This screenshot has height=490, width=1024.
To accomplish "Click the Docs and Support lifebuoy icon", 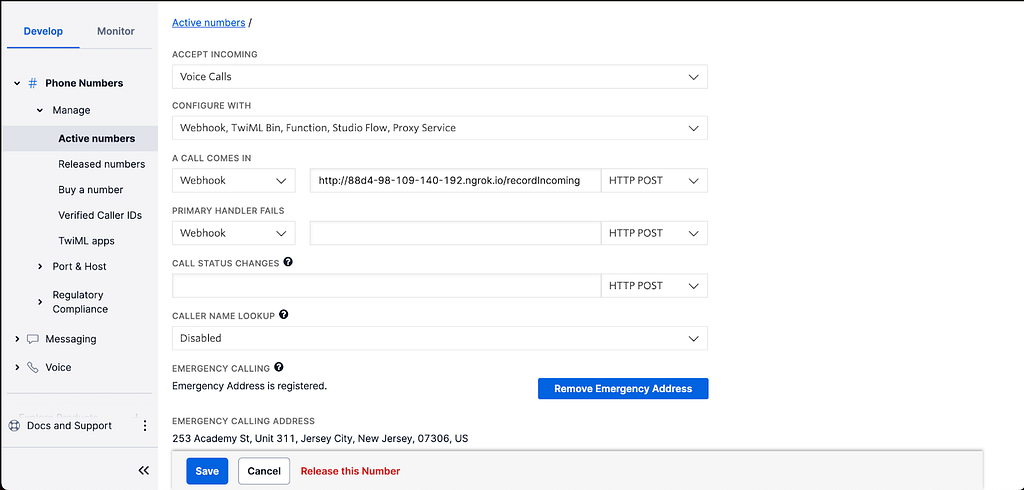I will pos(14,426).
